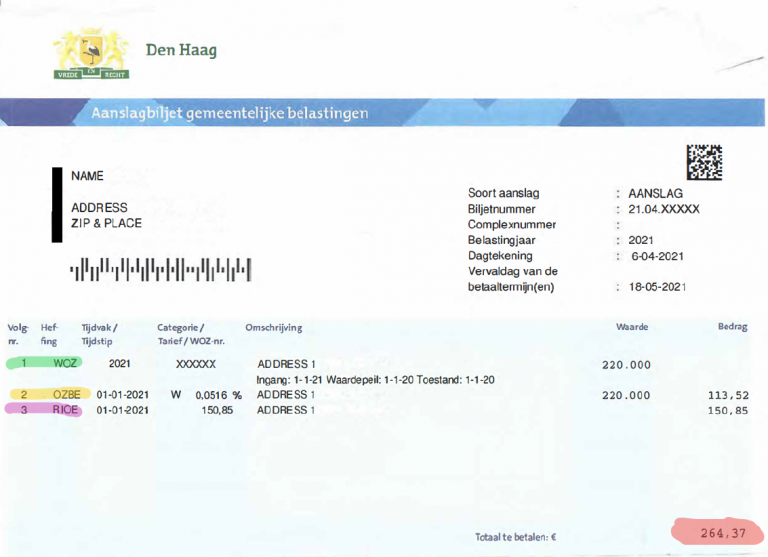Image resolution: width=768 pixels, height=557 pixels.
Task: Click the purple highlighted RIOE entry
Action: coord(44,410)
